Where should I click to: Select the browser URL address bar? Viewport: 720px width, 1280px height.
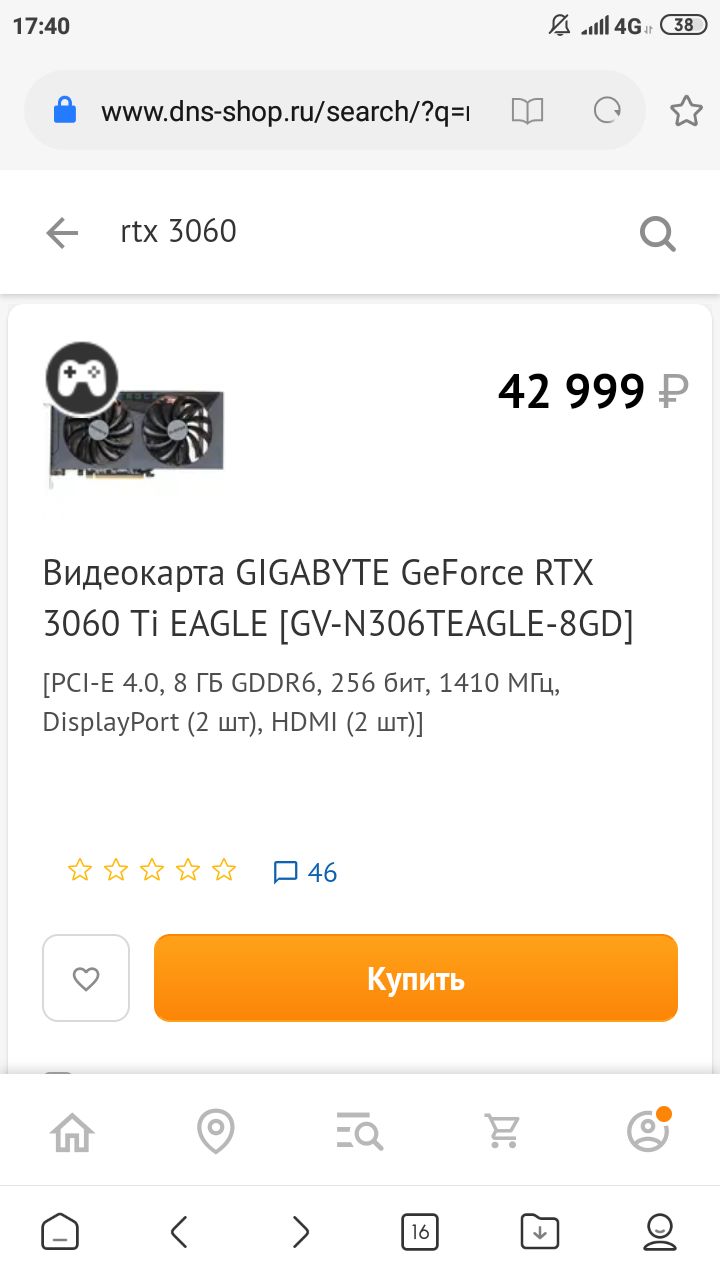coord(285,111)
